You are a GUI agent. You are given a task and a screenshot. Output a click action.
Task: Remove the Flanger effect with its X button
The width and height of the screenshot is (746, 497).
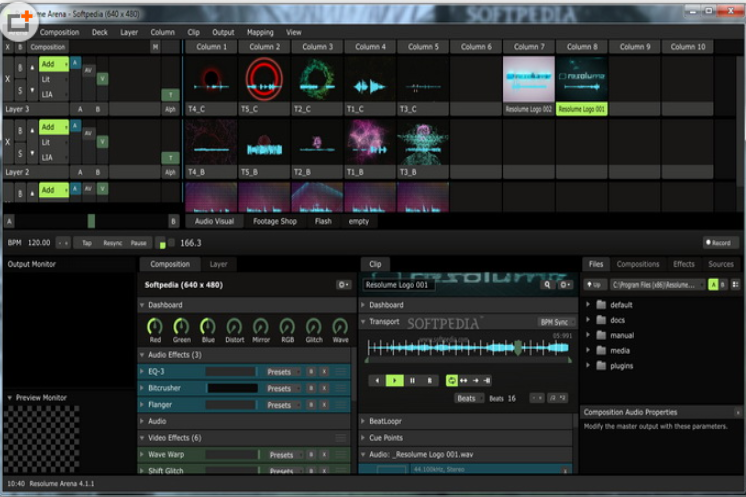coord(324,405)
